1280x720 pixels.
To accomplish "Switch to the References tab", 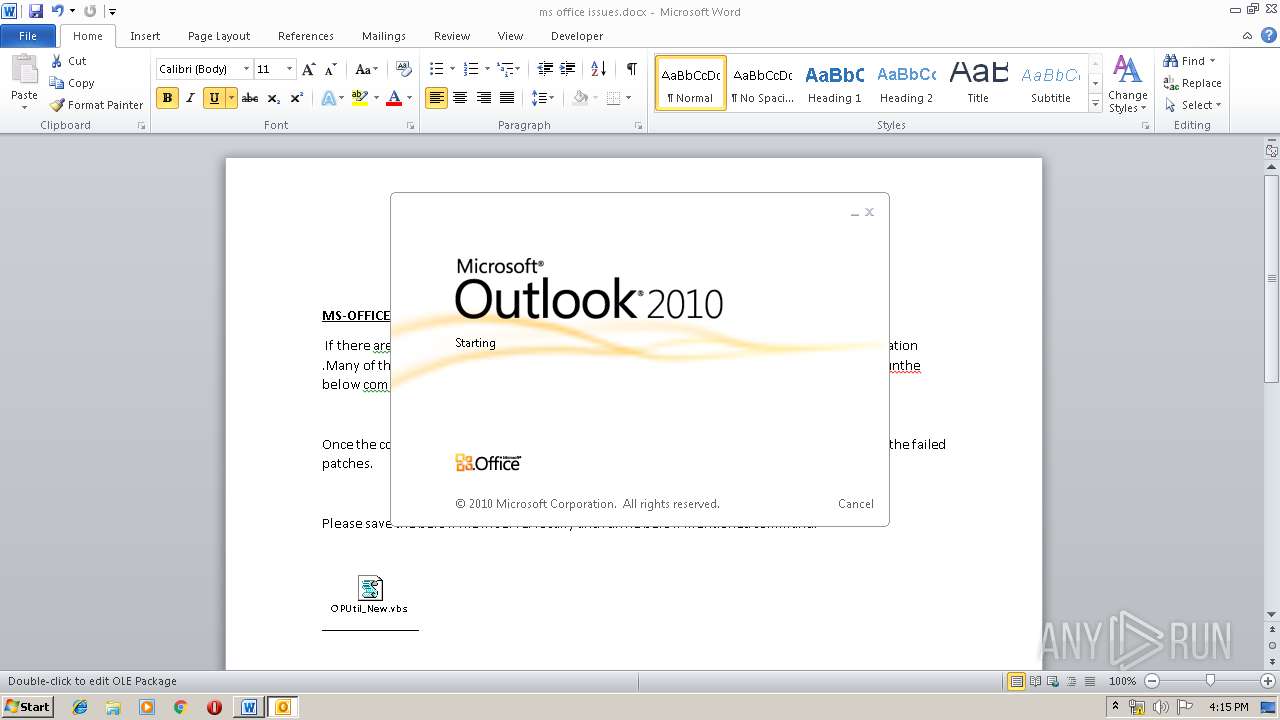I will (306, 36).
